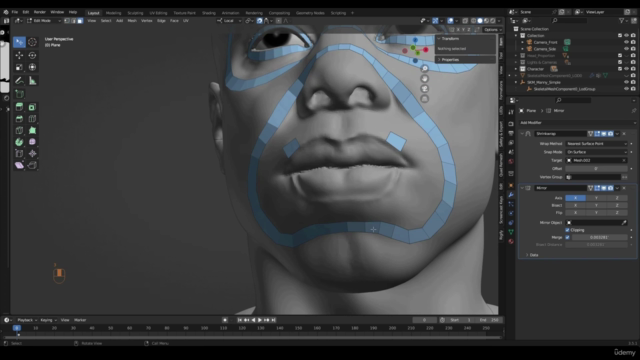Switch to vertex select mode
This screenshot has height=360, width=640.
[67, 20]
